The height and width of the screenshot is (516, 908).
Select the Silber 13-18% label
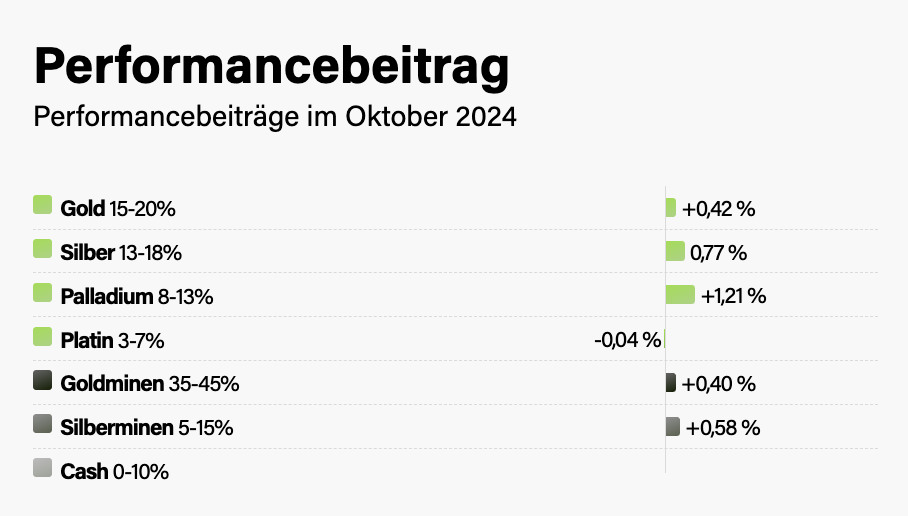(121, 253)
